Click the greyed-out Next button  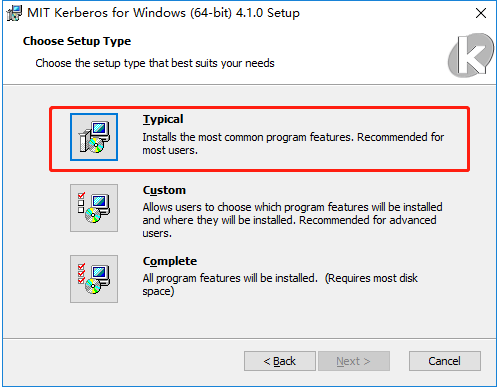(x=354, y=361)
